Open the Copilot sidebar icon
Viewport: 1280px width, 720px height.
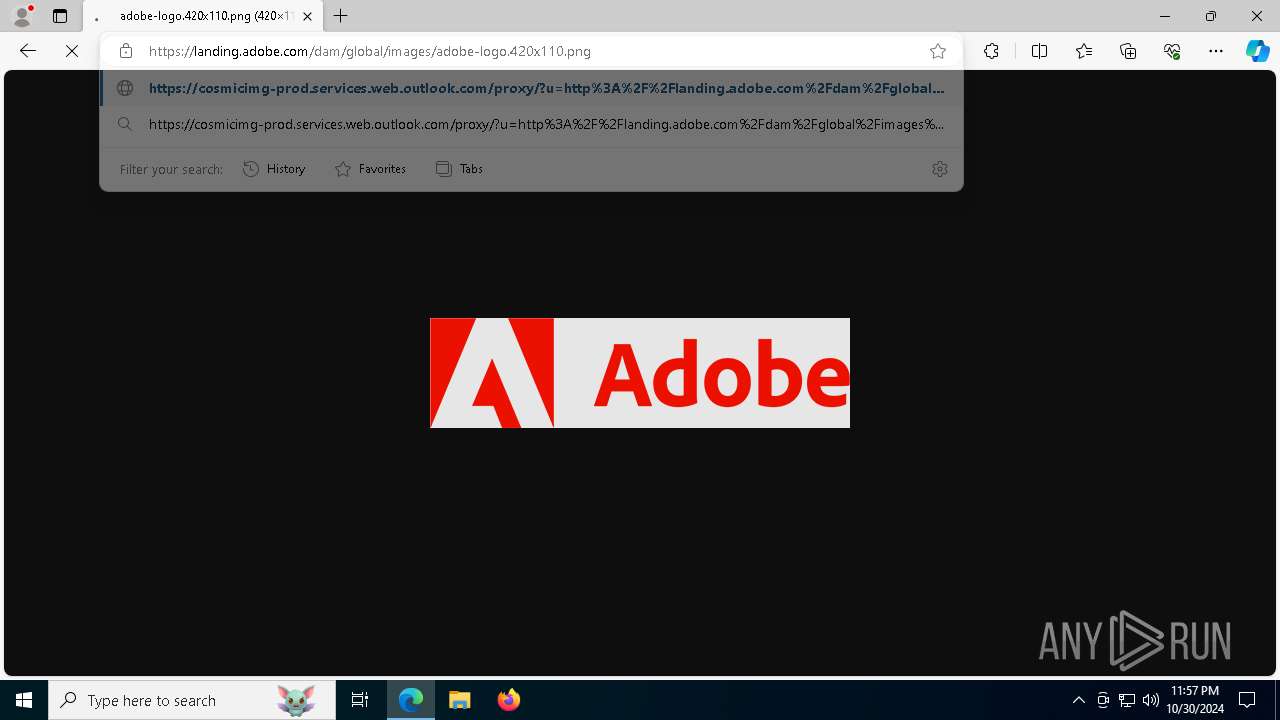(x=1257, y=51)
